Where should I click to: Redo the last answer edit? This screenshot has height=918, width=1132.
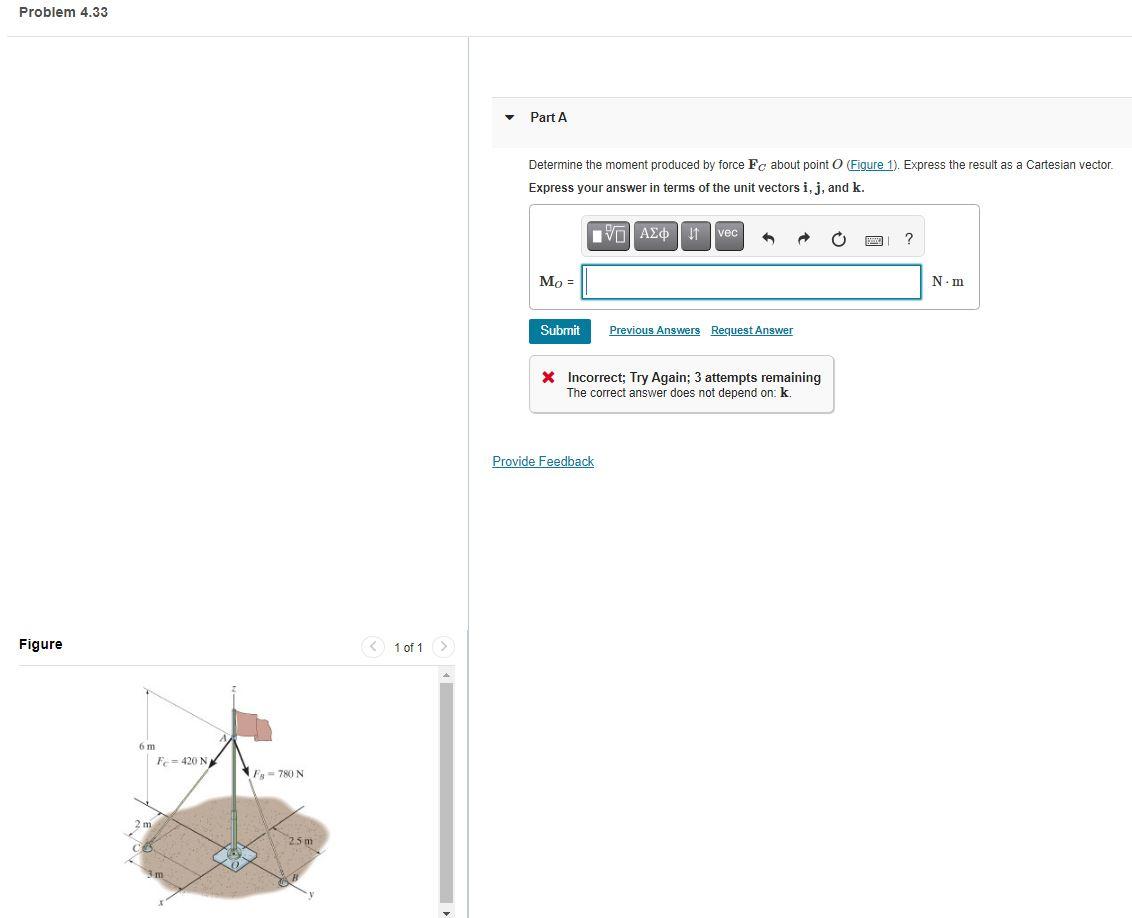point(804,239)
